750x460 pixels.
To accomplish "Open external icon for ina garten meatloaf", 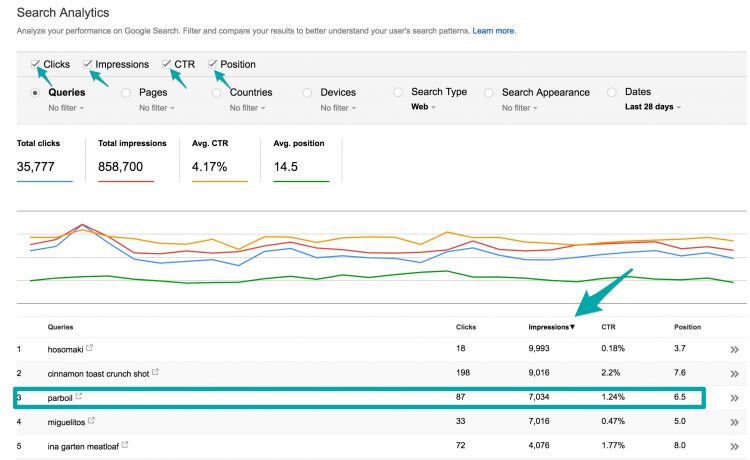I will tap(125, 445).
